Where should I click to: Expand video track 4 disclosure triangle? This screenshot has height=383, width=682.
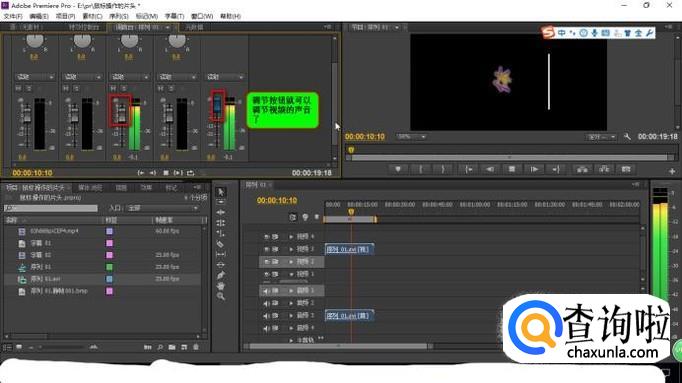(291, 236)
